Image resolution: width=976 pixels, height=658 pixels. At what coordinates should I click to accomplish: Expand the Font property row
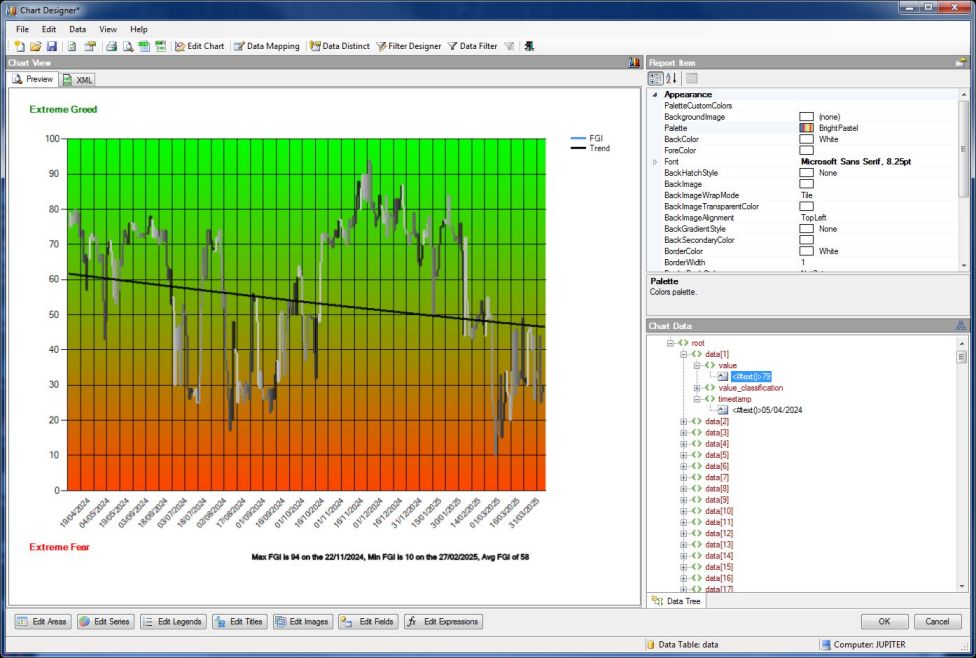(656, 162)
